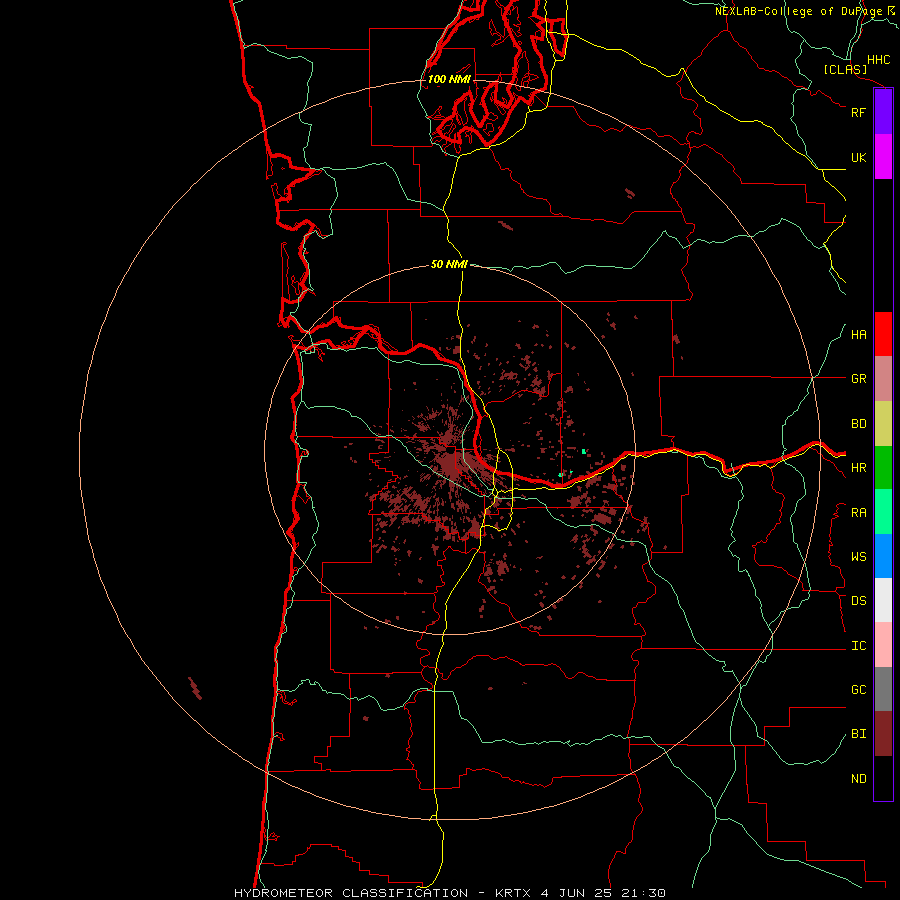Click the yellow BD legend color swatch
Image resolution: width=900 pixels, height=900 pixels.
click(x=883, y=424)
